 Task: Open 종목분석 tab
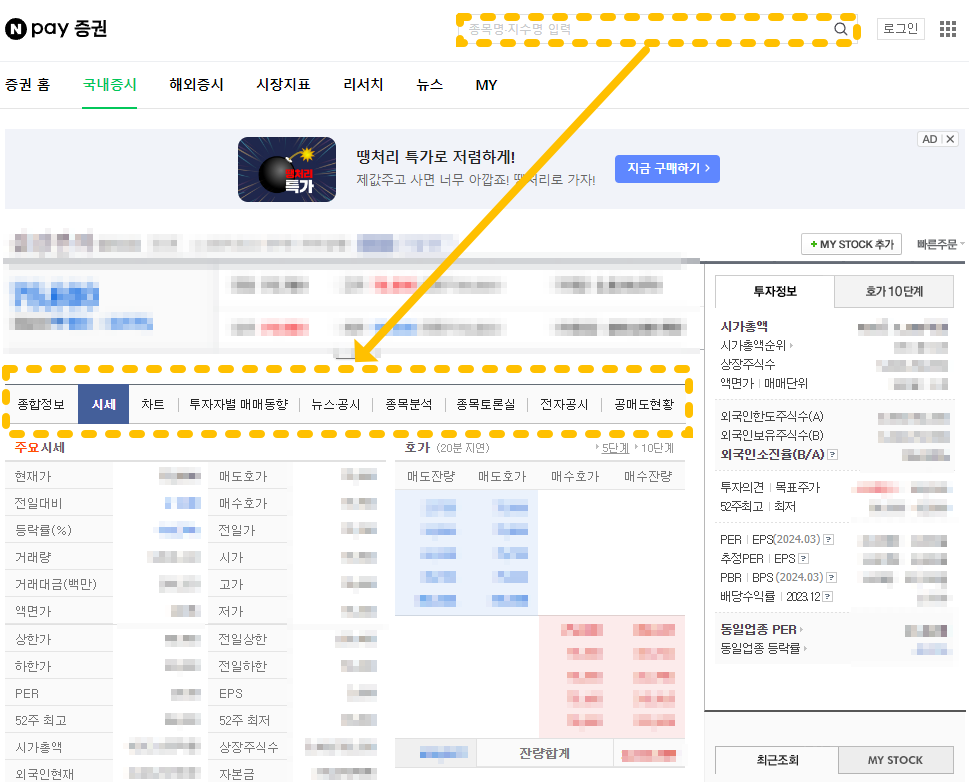pos(408,404)
